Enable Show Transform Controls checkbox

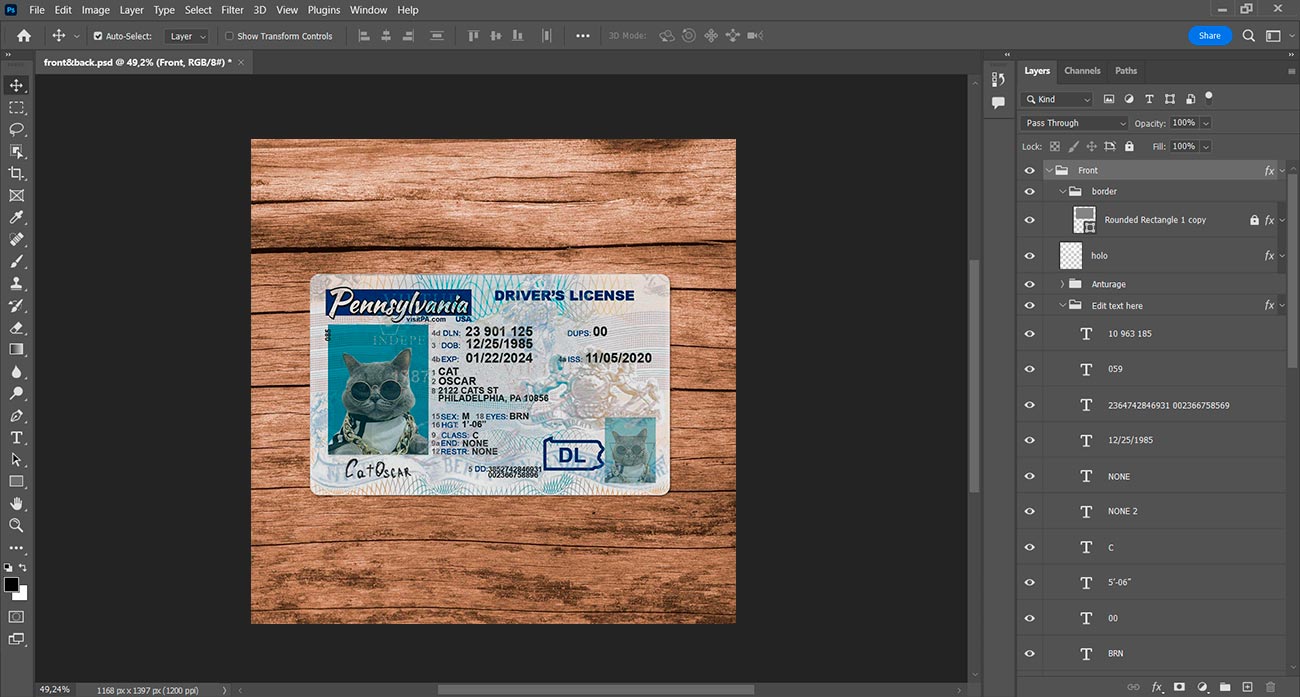pyautogui.click(x=229, y=36)
